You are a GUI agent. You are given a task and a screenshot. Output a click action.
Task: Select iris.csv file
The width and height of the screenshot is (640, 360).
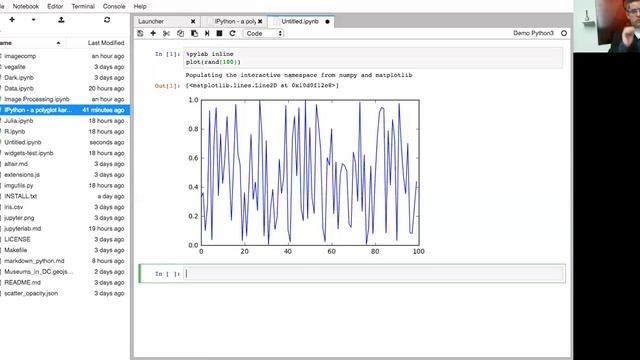pos(65,207)
